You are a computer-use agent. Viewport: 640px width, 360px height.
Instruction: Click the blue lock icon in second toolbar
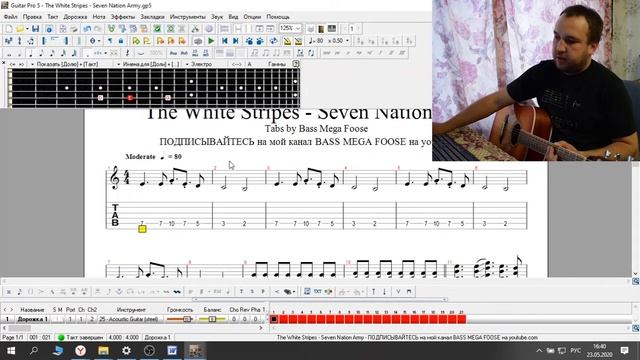[x=121, y=41]
